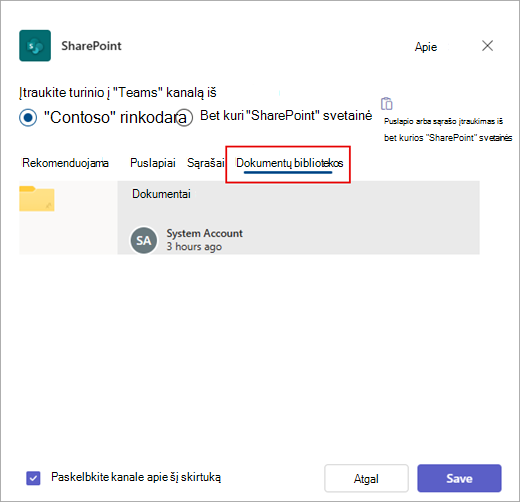Select the Dokumentai library row
520x502 pixels.
pos(249,218)
